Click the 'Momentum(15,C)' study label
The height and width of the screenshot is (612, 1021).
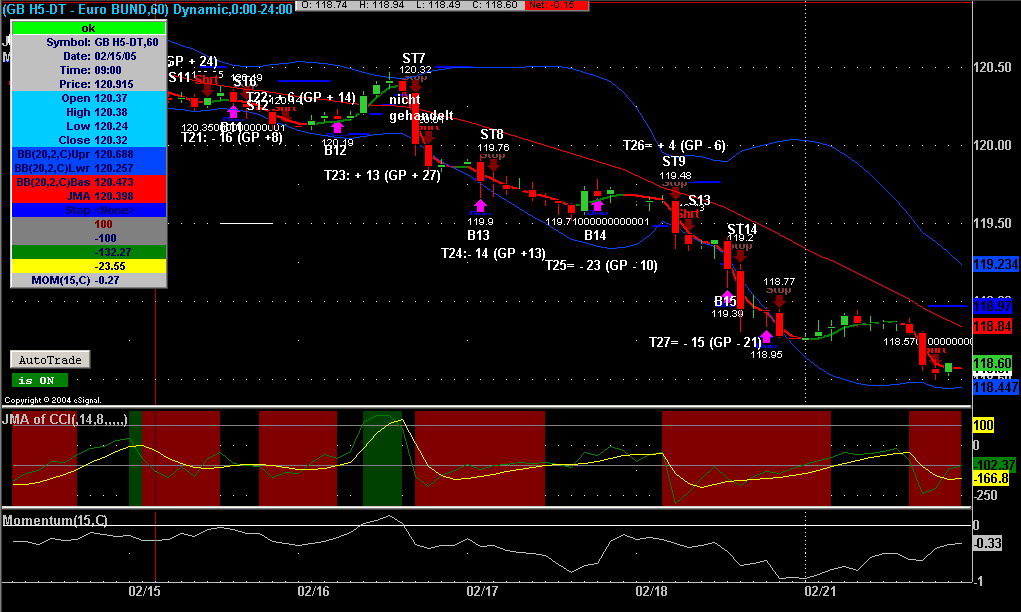tap(55, 520)
